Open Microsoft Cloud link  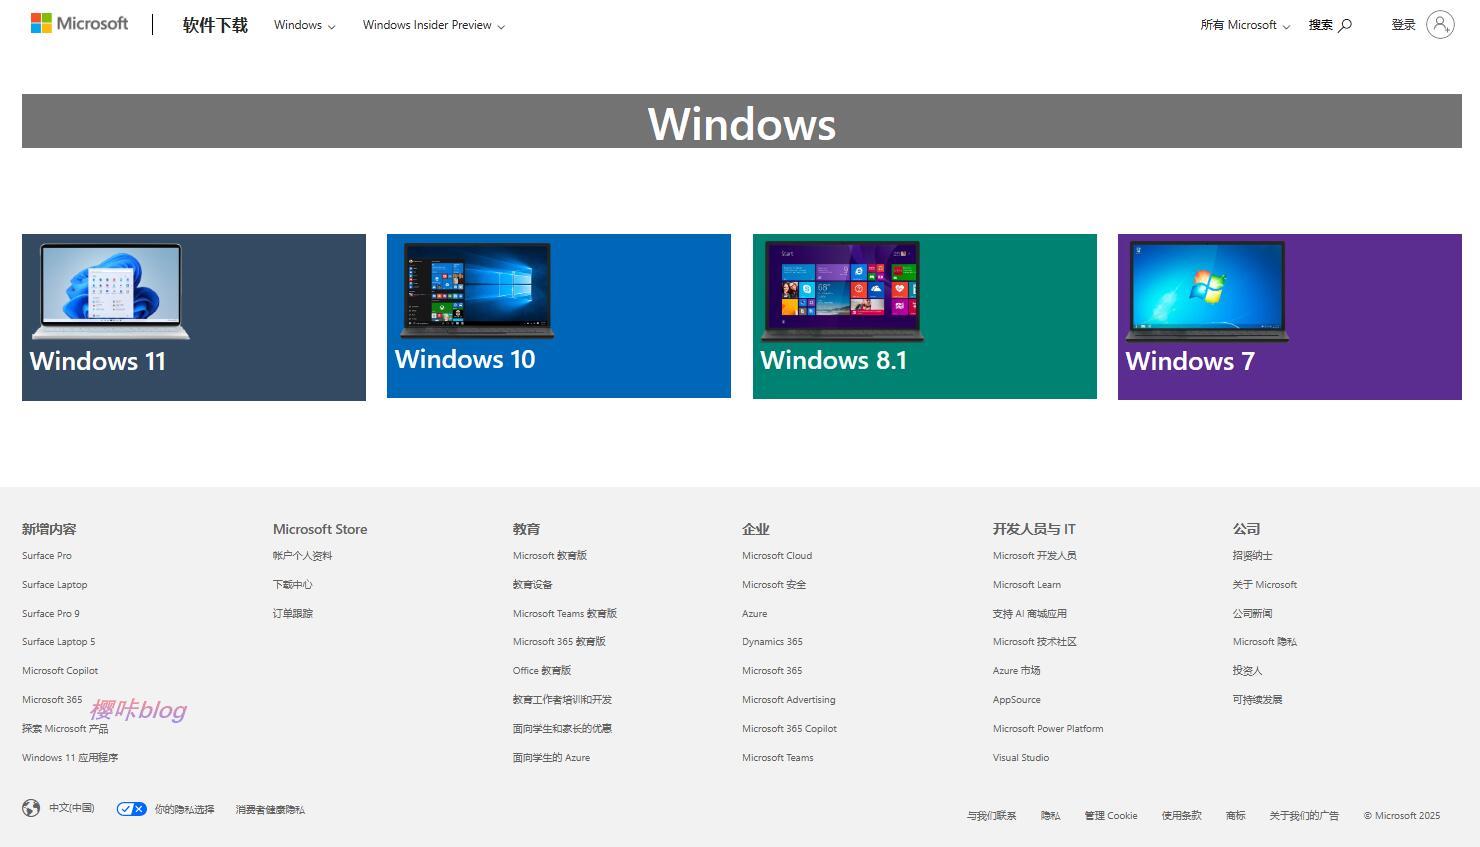tap(777, 556)
